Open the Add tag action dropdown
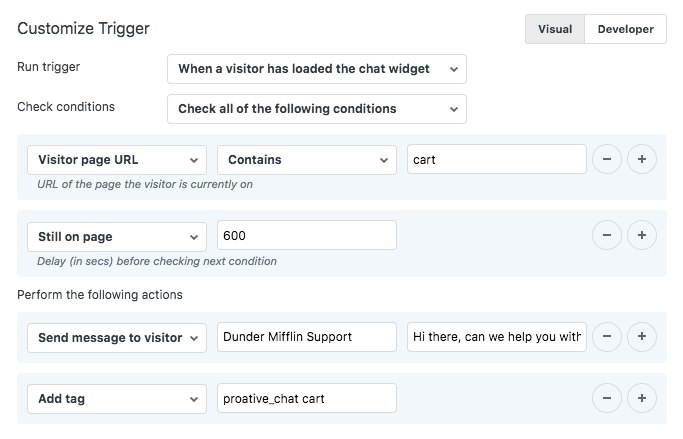The image size is (683, 439). coord(117,399)
